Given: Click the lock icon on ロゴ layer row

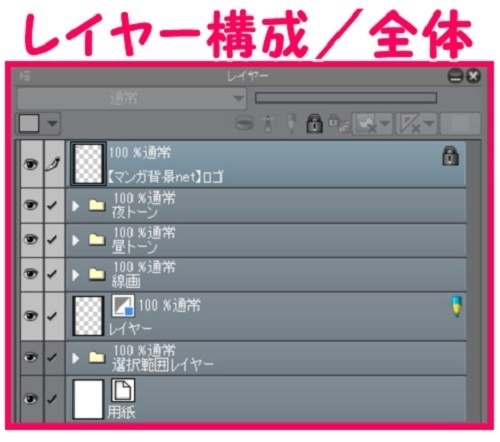Looking at the screenshot, I should (450, 156).
